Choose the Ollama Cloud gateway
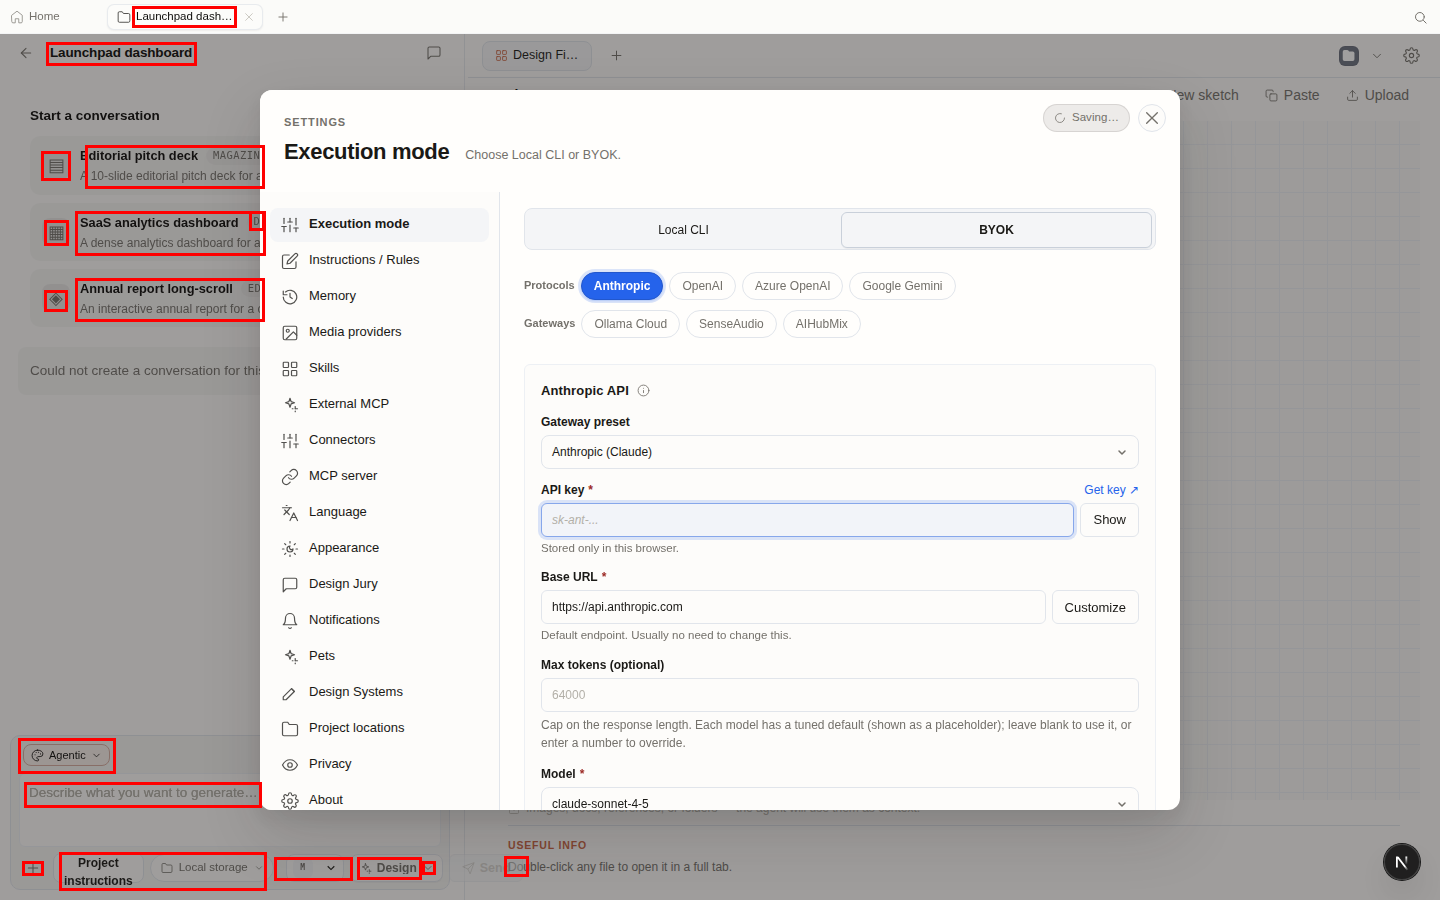This screenshot has height=900, width=1440. point(630,324)
